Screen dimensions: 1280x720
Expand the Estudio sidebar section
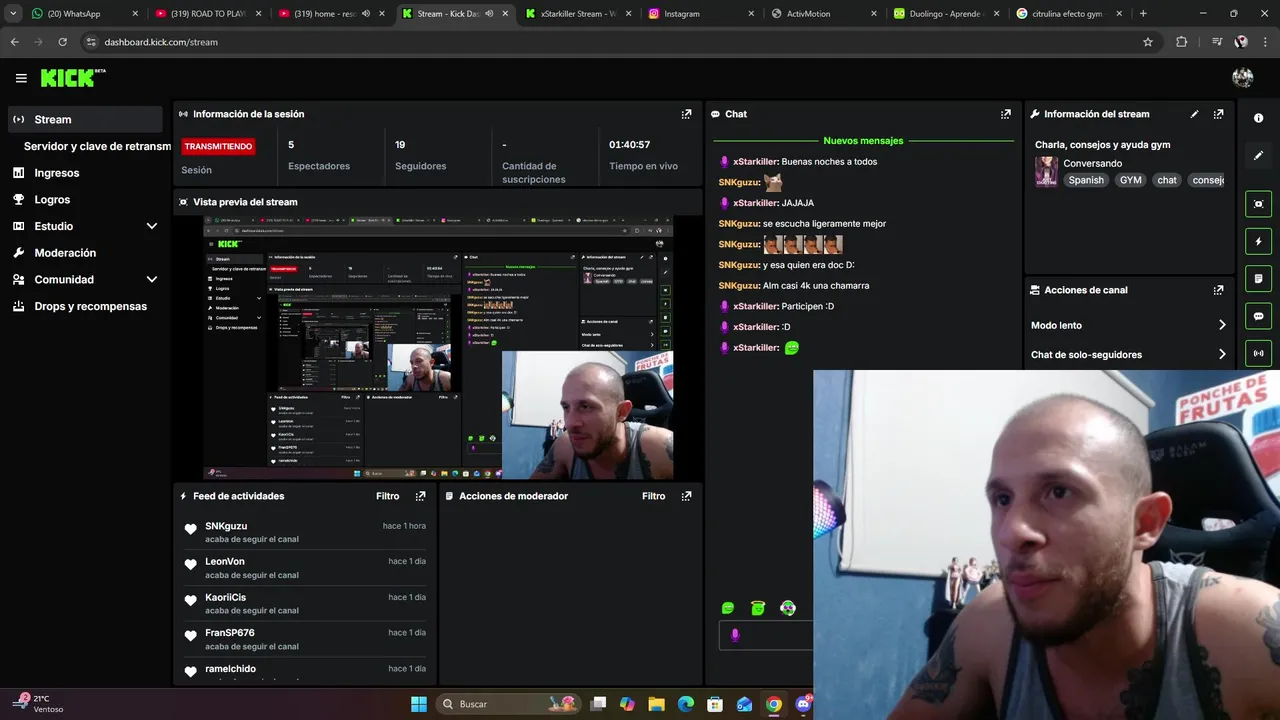[x=151, y=226]
